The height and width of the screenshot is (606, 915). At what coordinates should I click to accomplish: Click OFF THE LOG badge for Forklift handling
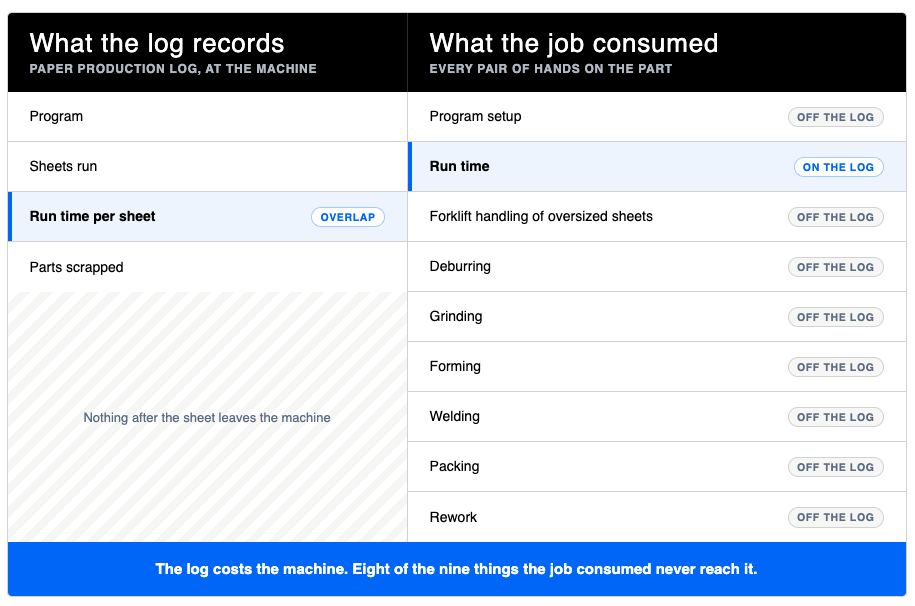835,217
